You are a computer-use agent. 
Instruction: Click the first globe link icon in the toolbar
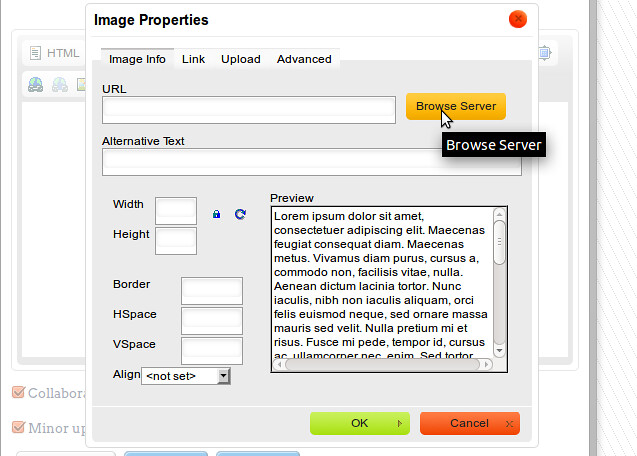[x=36, y=85]
